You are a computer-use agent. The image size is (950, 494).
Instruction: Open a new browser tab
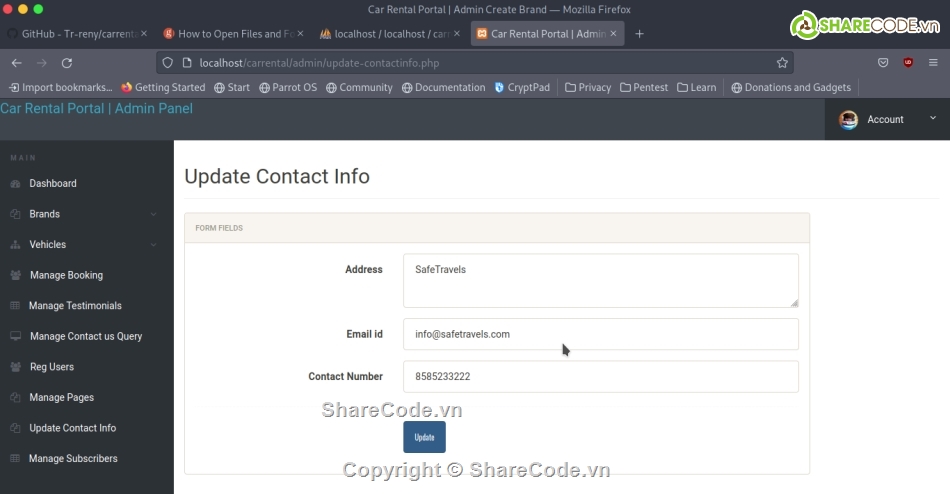640,34
